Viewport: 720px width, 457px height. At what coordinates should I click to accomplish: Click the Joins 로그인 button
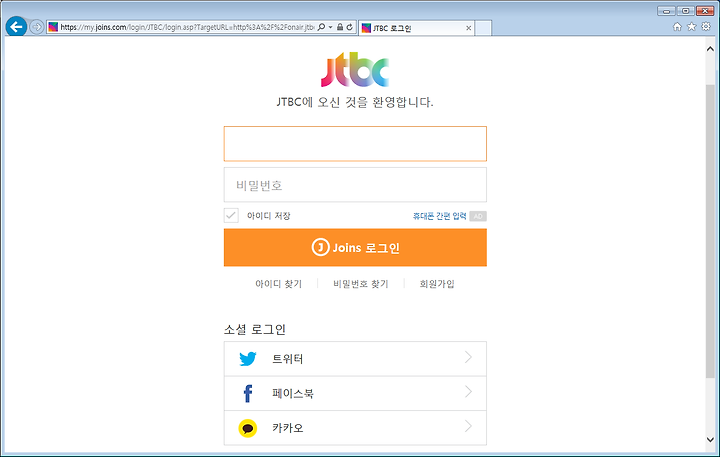point(355,248)
